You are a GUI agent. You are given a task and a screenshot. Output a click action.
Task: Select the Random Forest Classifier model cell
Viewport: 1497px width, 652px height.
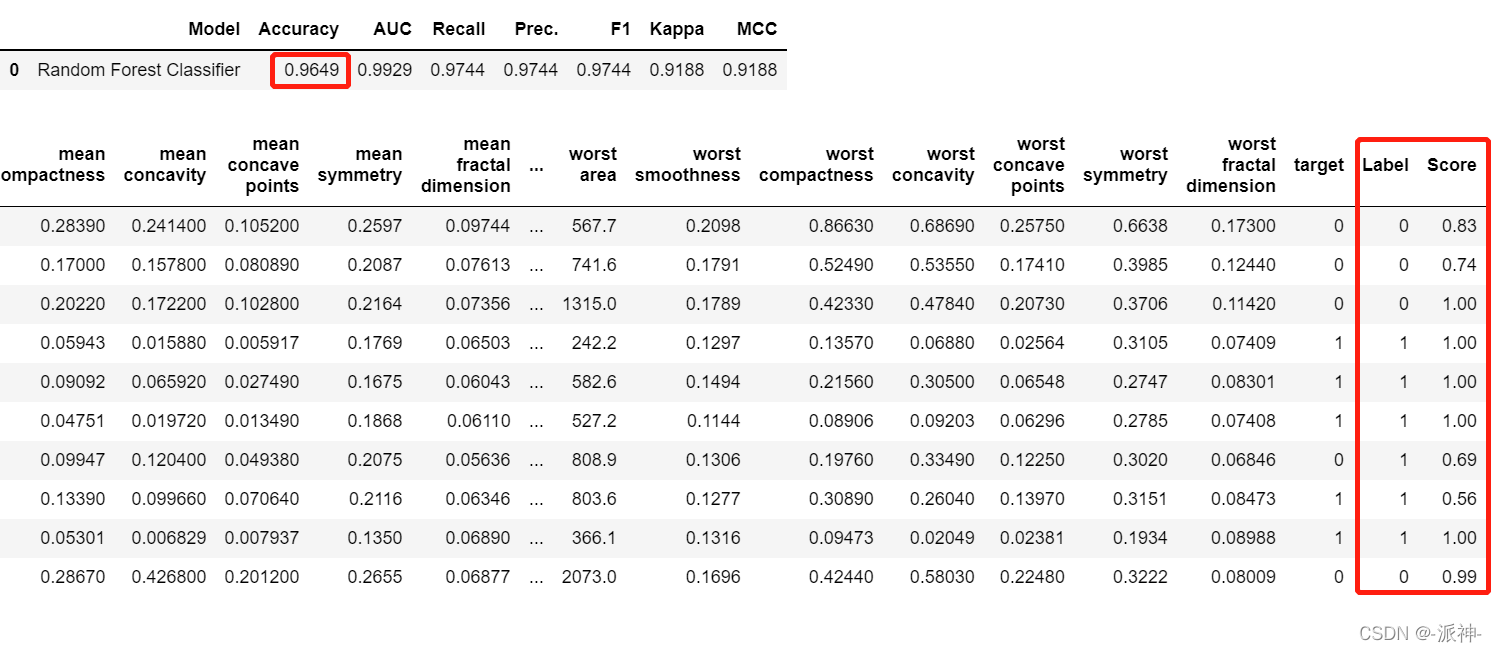click(x=139, y=70)
